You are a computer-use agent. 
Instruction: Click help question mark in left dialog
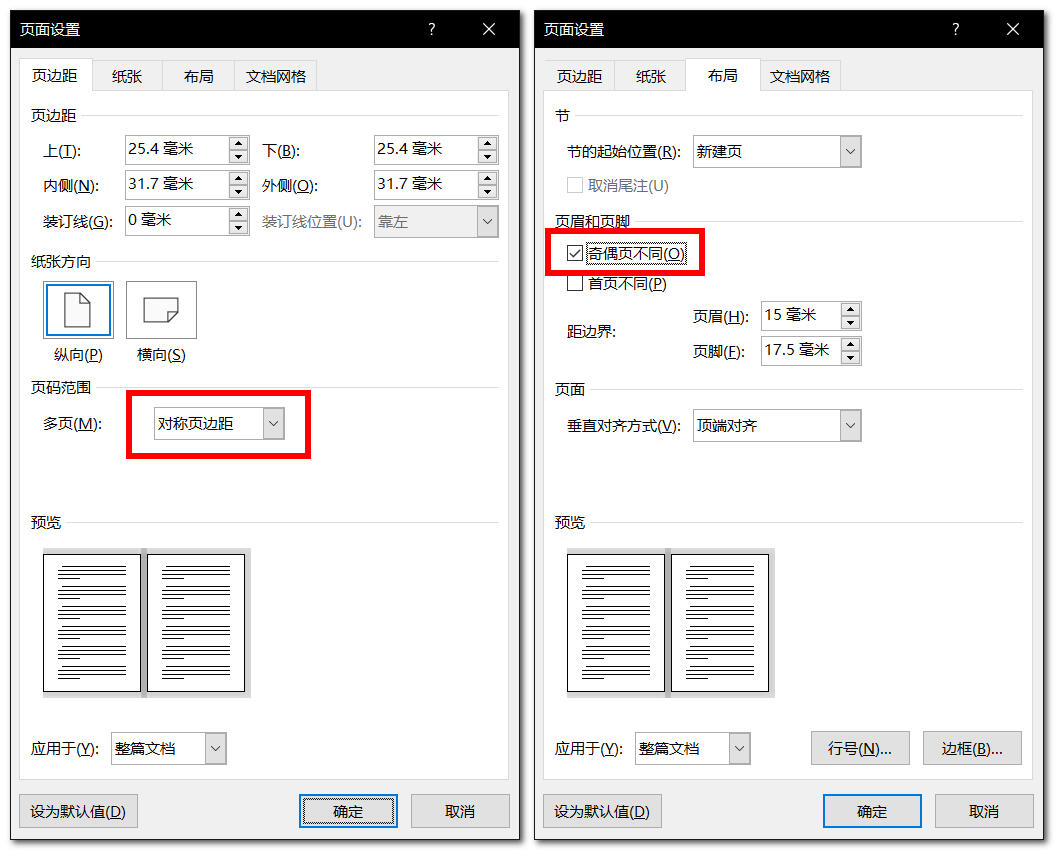click(x=432, y=30)
